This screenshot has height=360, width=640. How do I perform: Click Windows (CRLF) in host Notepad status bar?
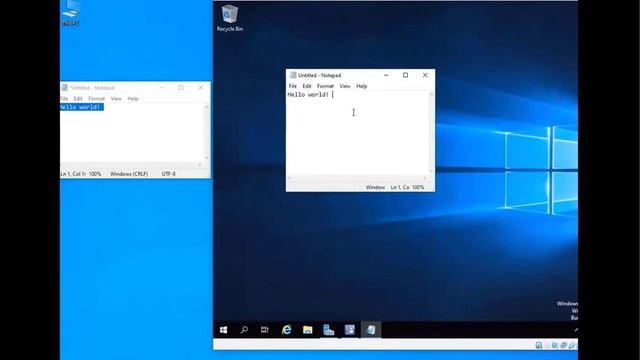point(129,174)
